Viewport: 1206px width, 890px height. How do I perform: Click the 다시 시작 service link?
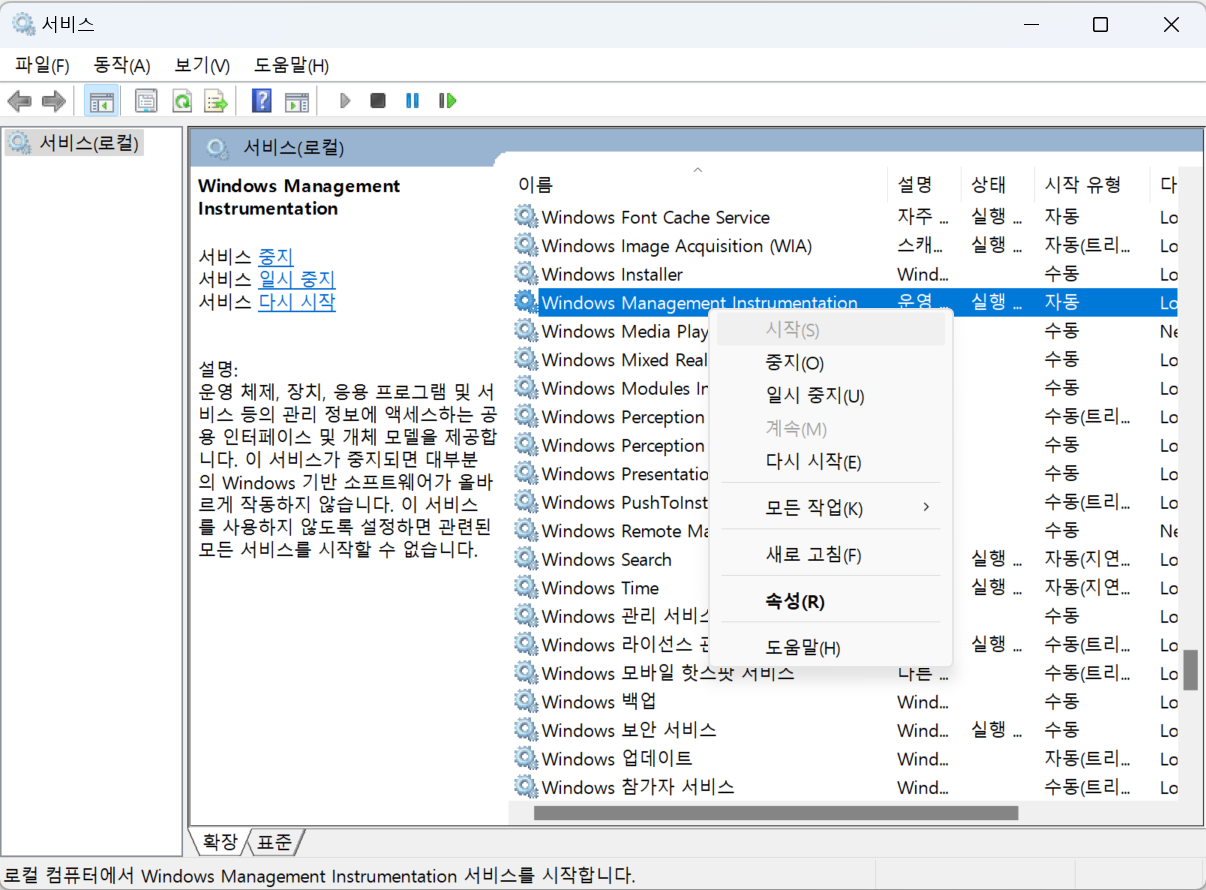coord(297,302)
